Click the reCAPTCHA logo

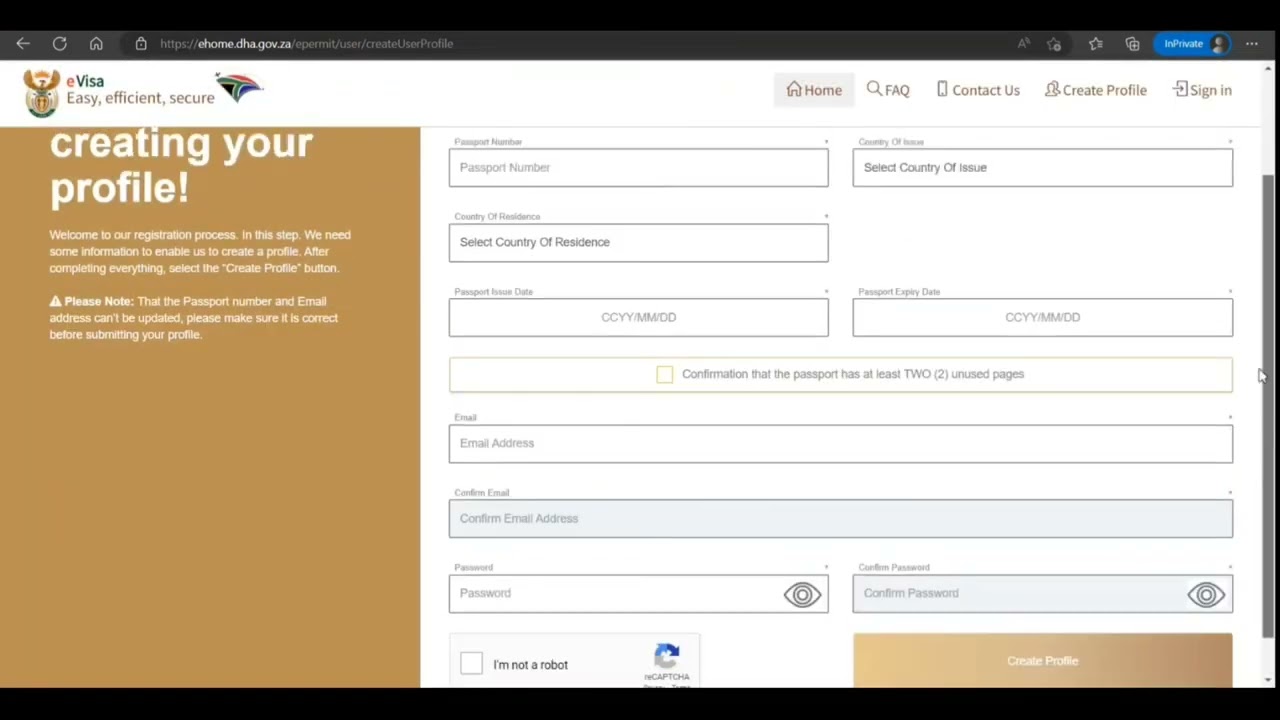click(x=667, y=656)
